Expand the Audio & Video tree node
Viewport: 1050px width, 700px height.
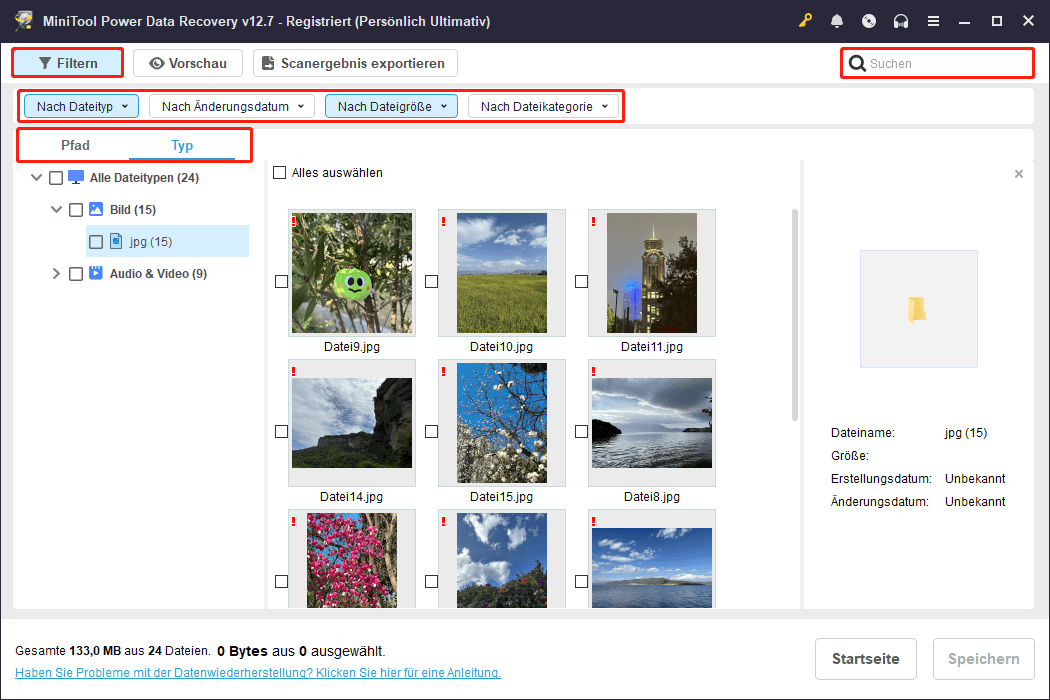coord(56,274)
